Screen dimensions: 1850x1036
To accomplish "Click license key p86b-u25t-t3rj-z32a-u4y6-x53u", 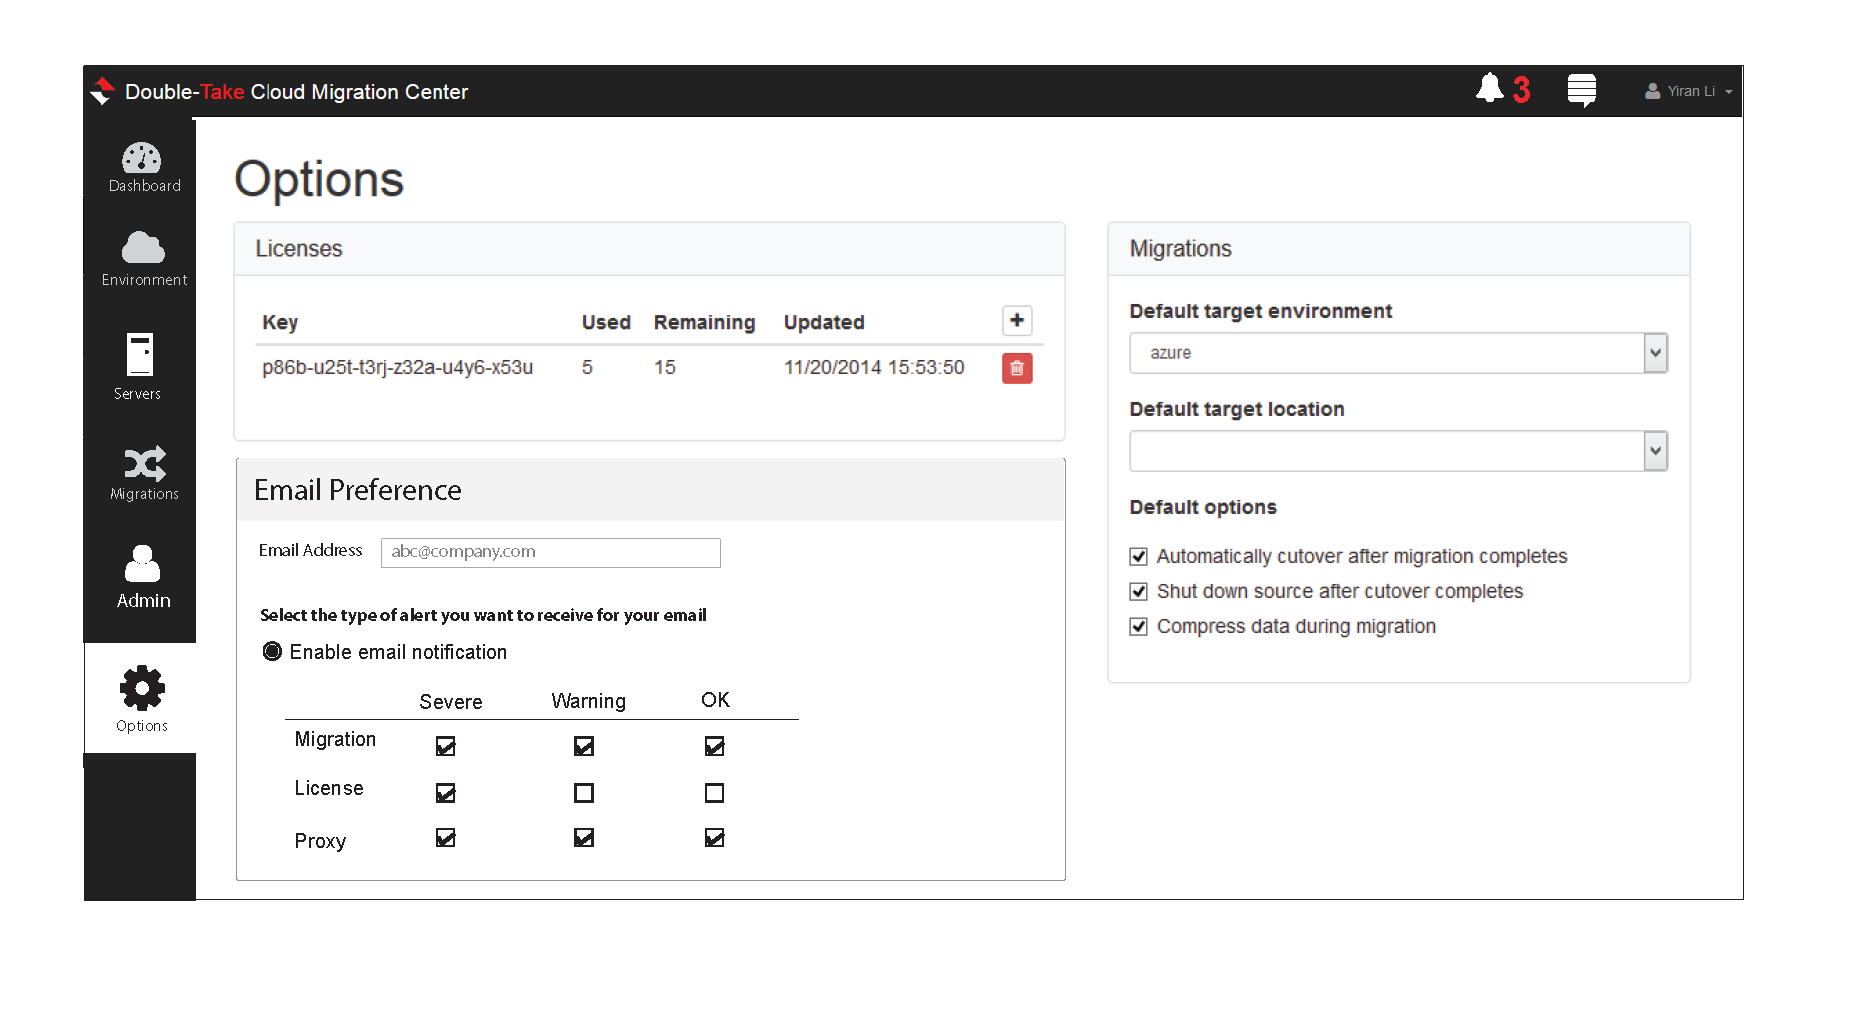I will 397,367.
